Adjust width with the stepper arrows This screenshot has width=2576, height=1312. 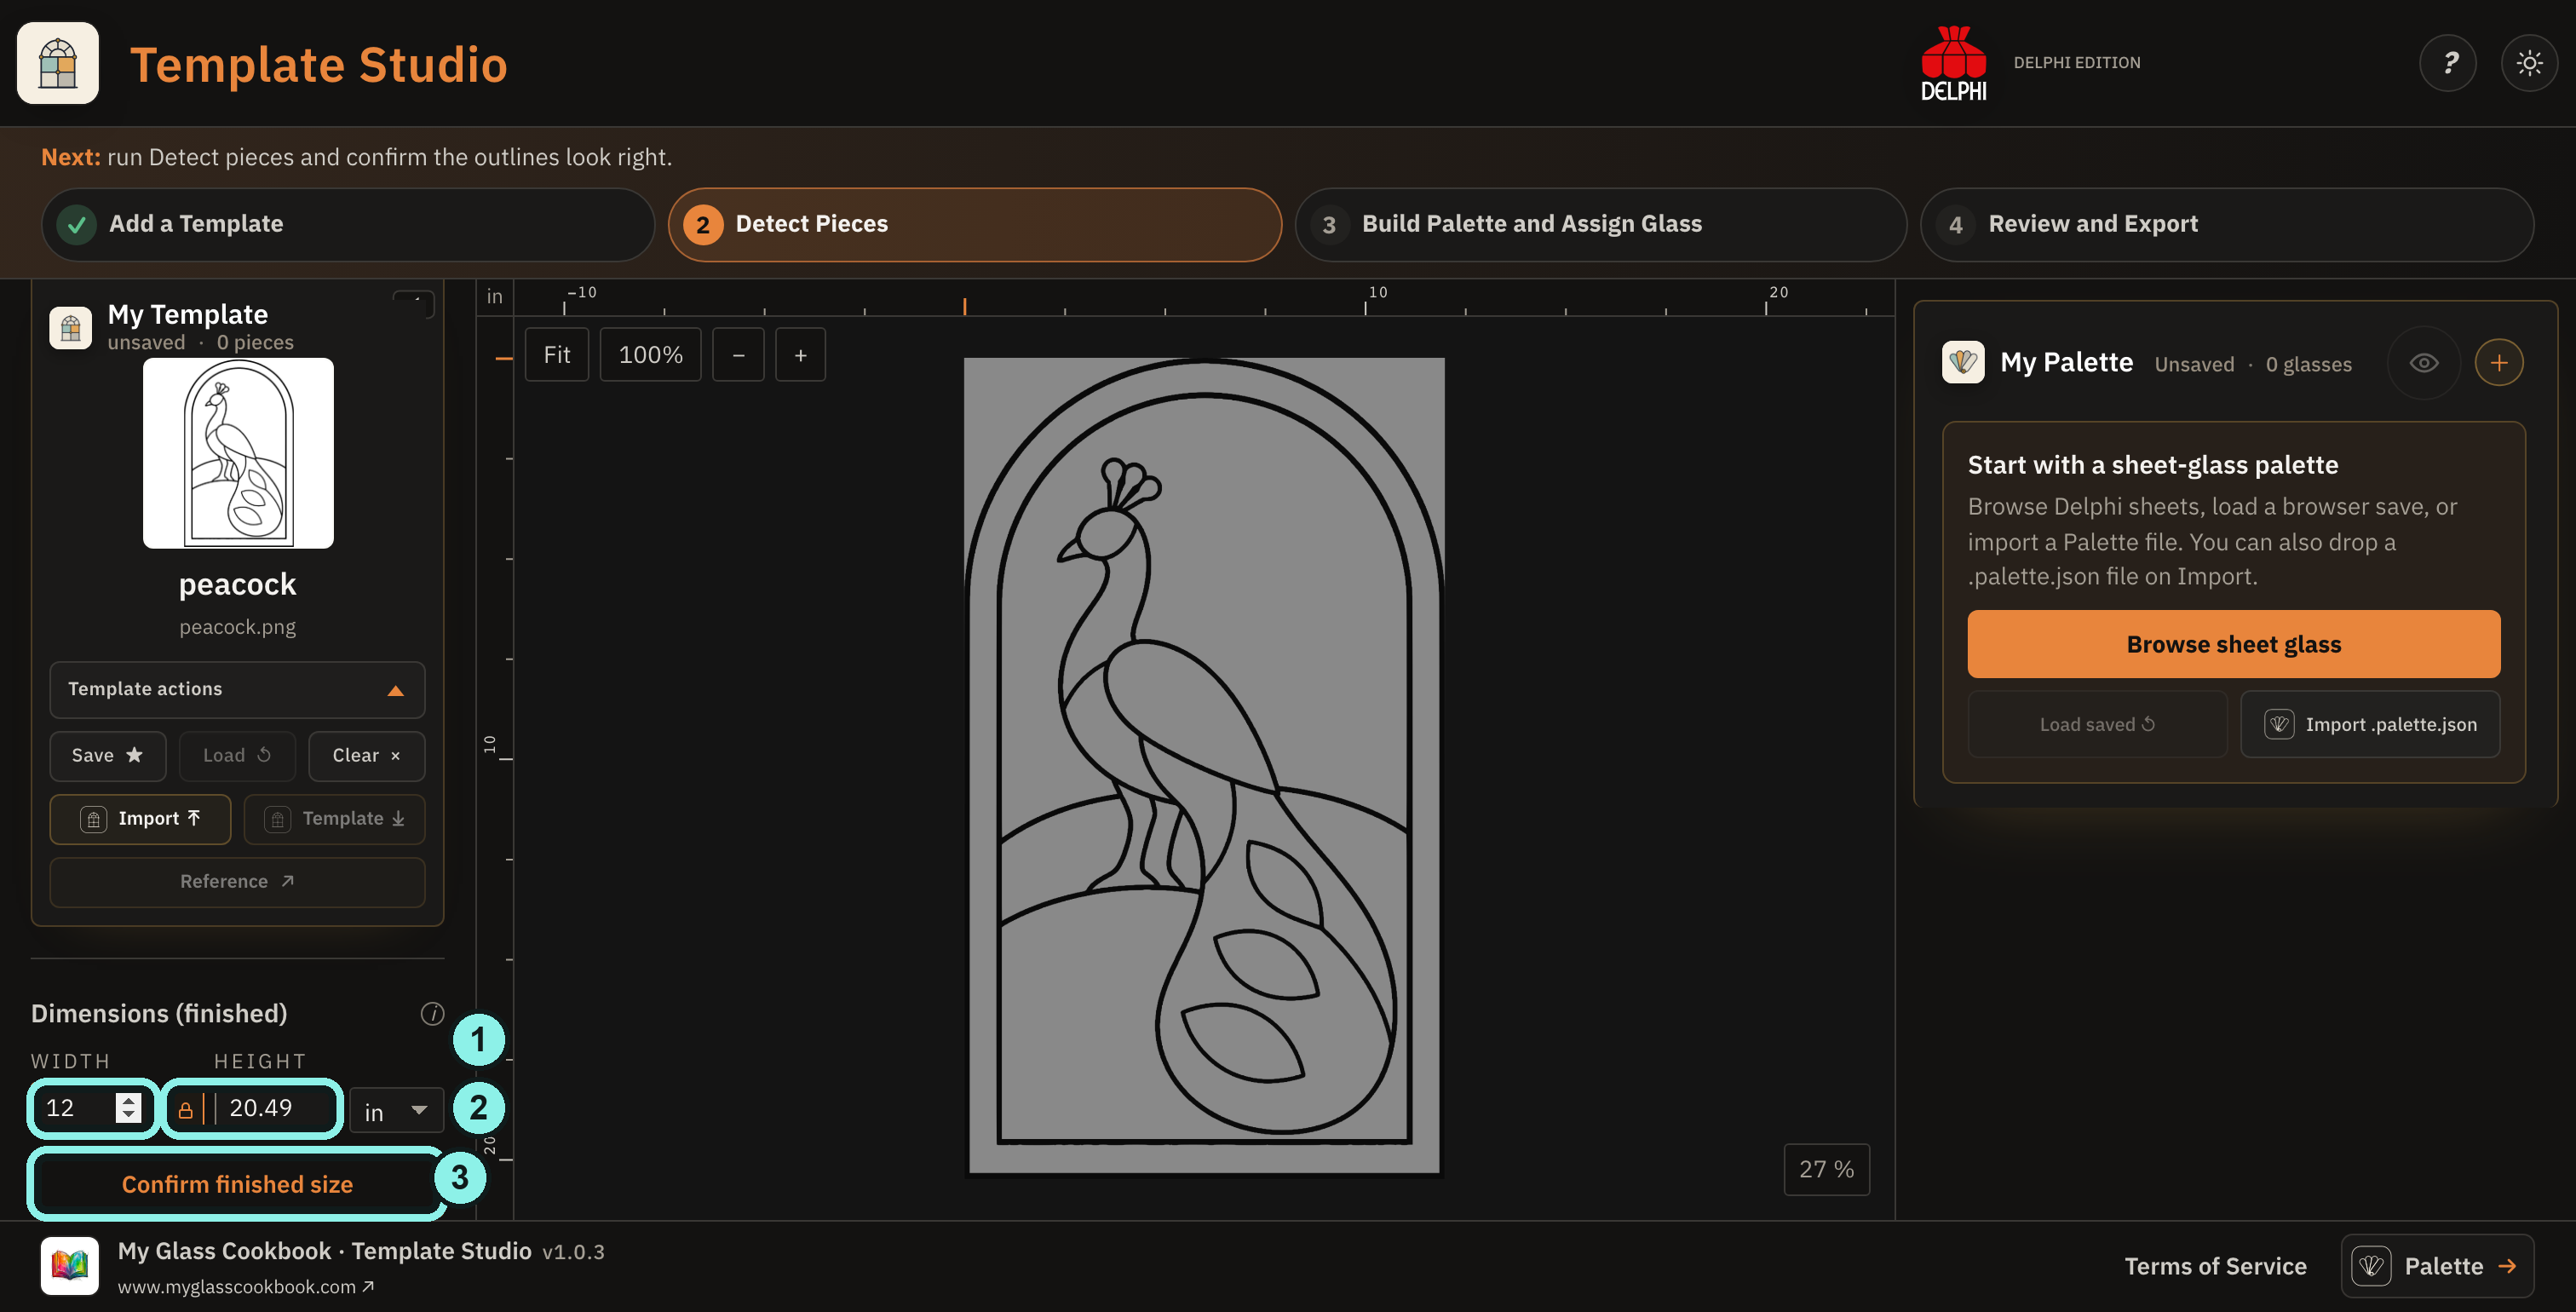128,1108
